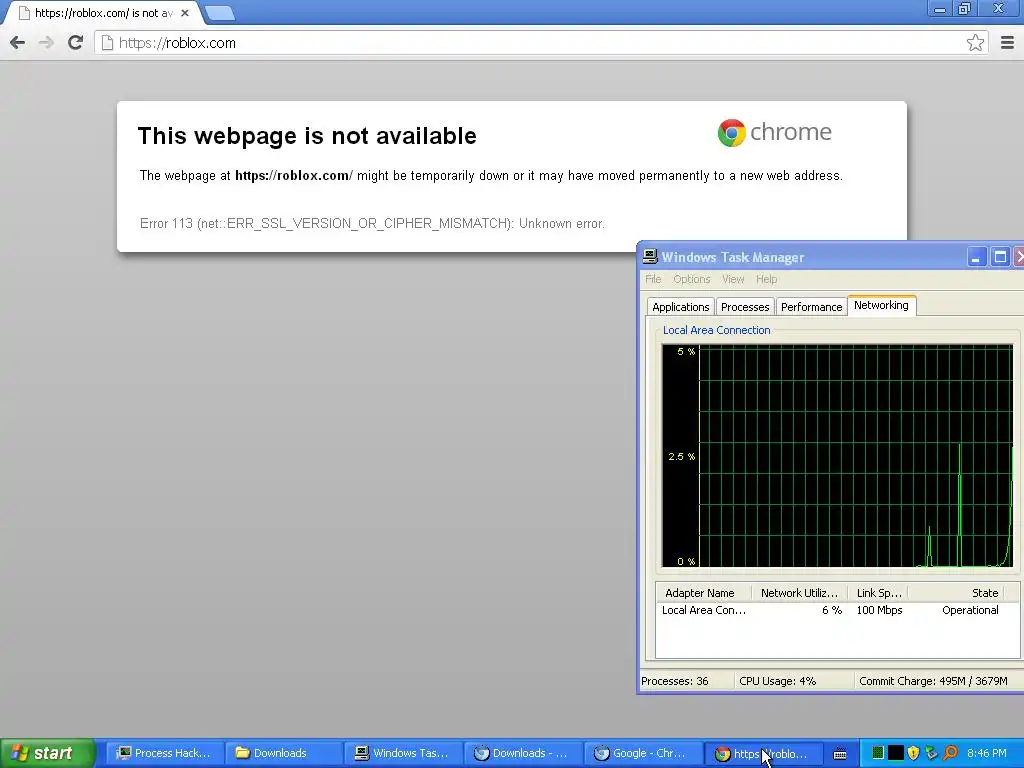Click the Task Manager title bar icon

(650, 257)
